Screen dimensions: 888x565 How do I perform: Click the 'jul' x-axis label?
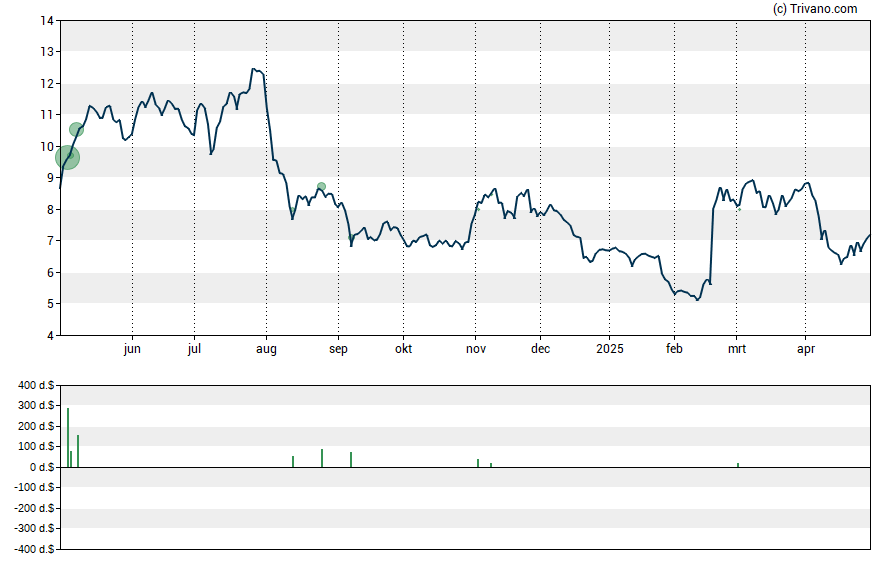194,349
